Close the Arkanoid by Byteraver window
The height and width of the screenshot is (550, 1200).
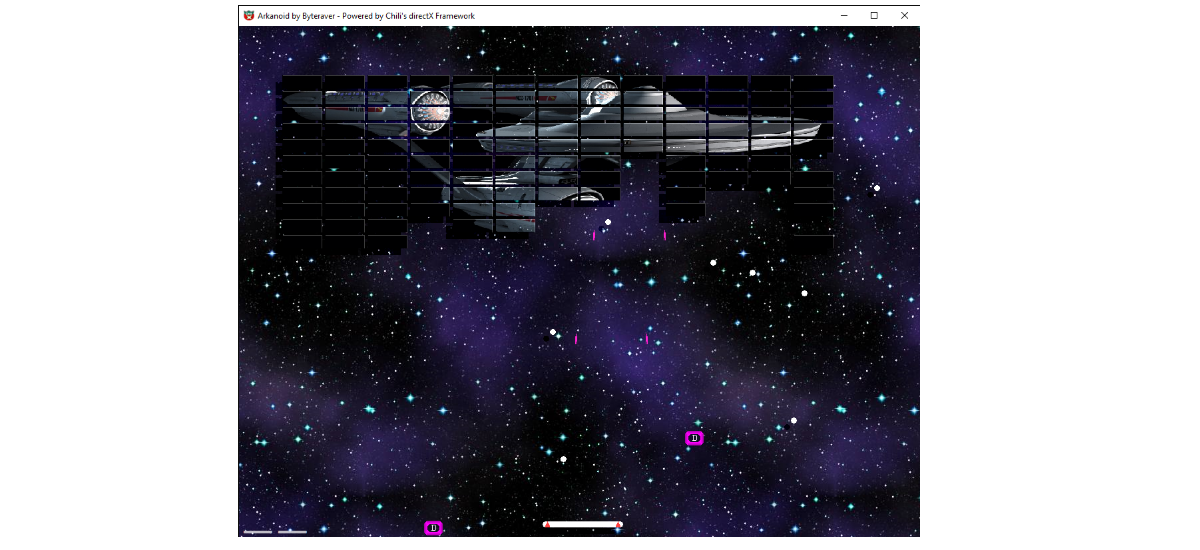point(904,16)
